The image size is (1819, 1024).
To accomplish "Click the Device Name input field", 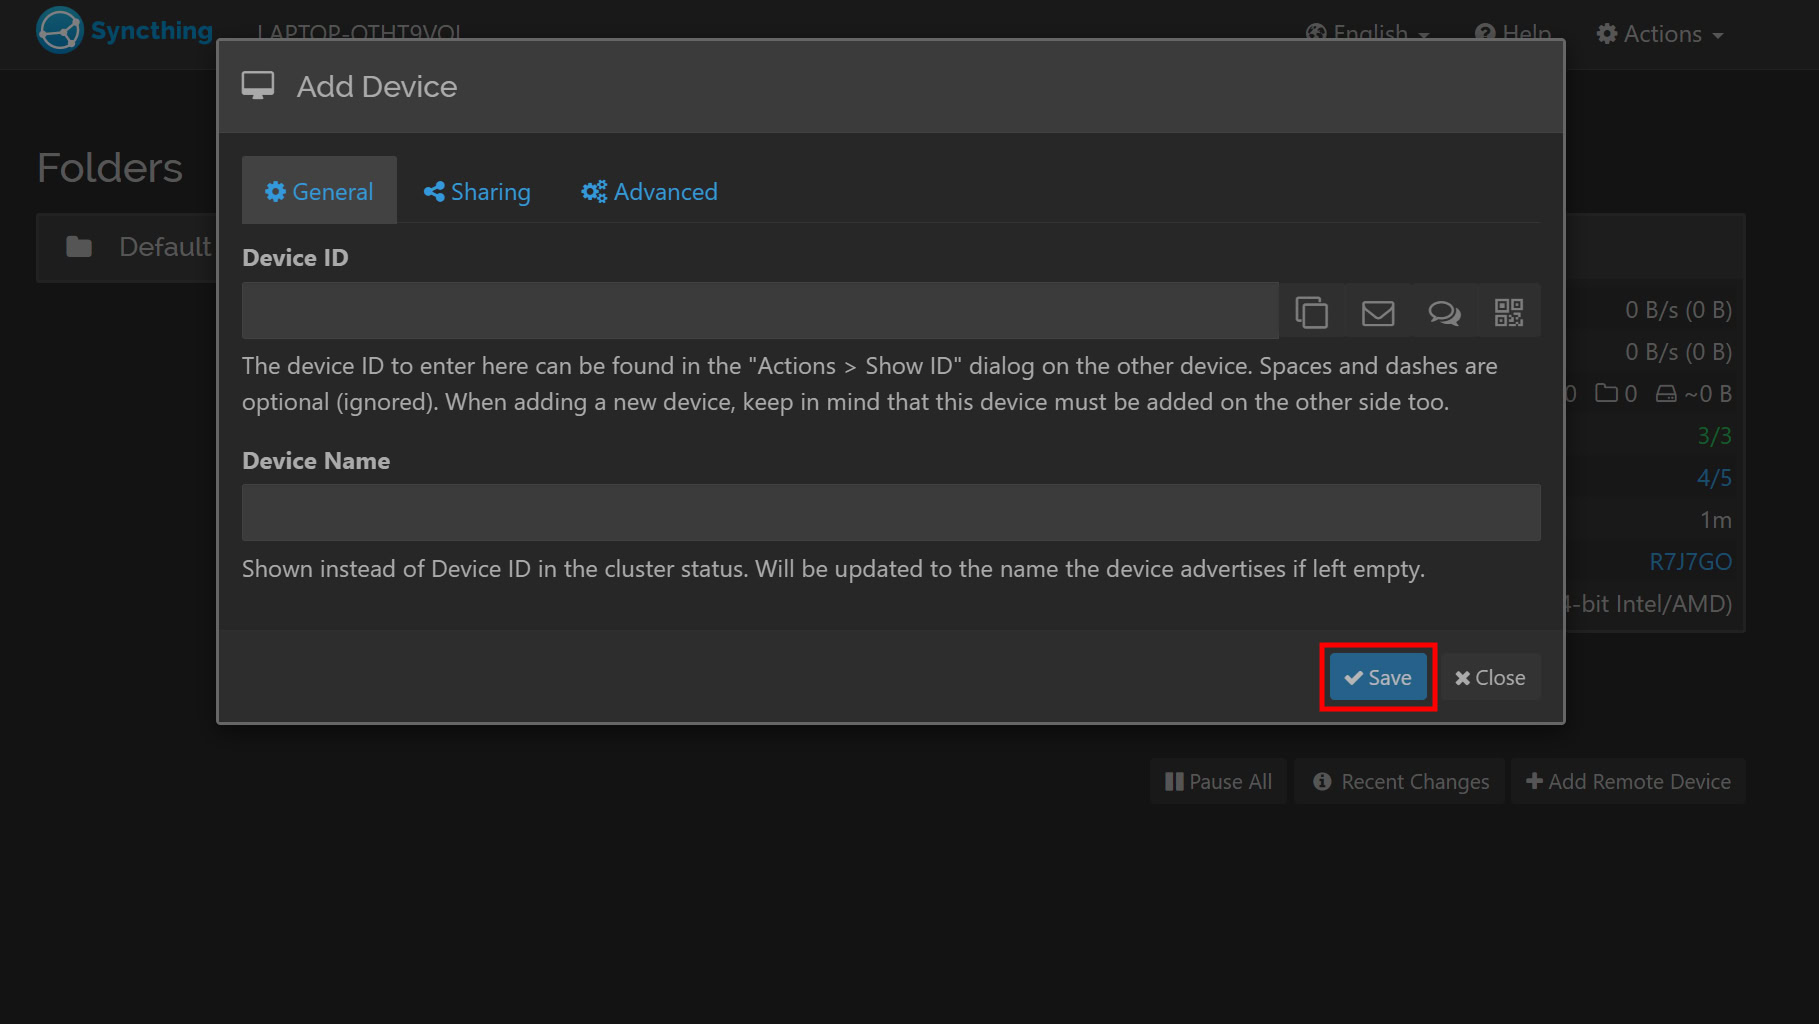I will (x=891, y=513).
